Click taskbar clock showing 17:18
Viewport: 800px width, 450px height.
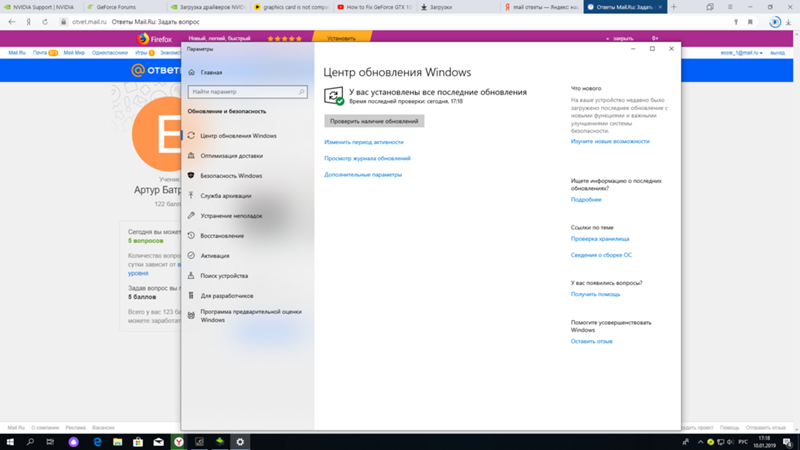click(764, 442)
